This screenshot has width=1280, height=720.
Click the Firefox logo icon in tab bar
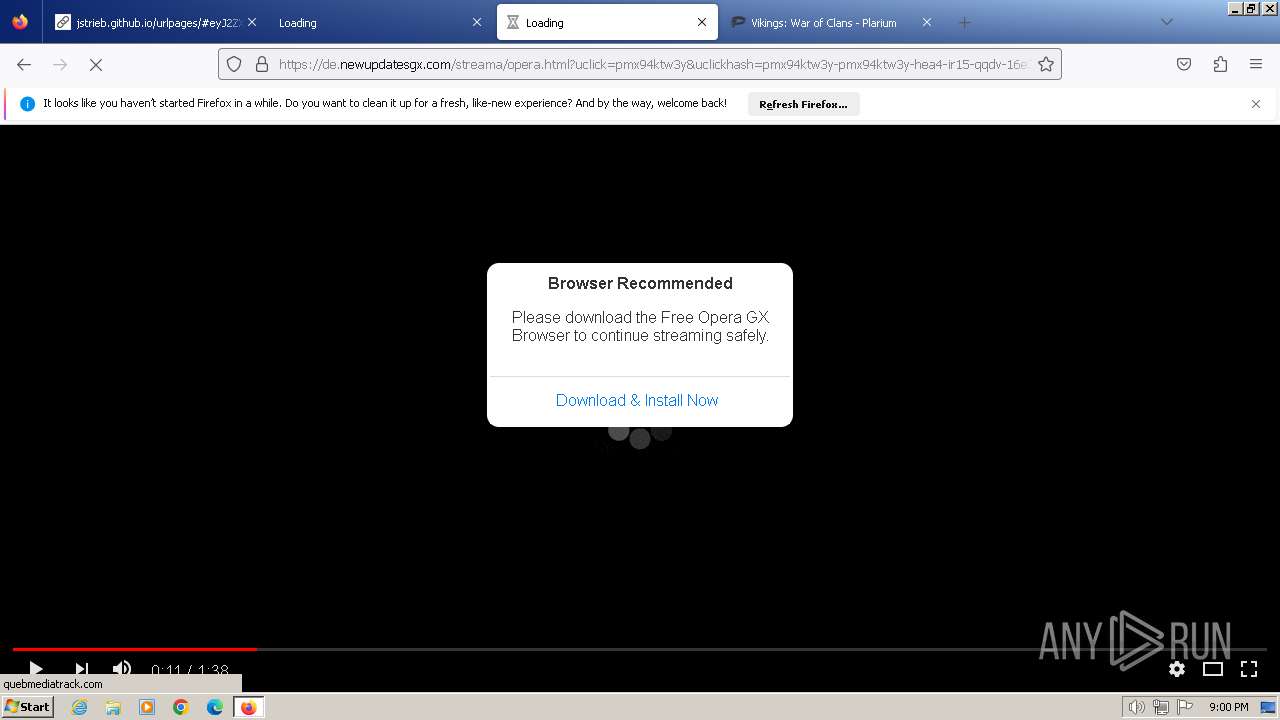20,22
